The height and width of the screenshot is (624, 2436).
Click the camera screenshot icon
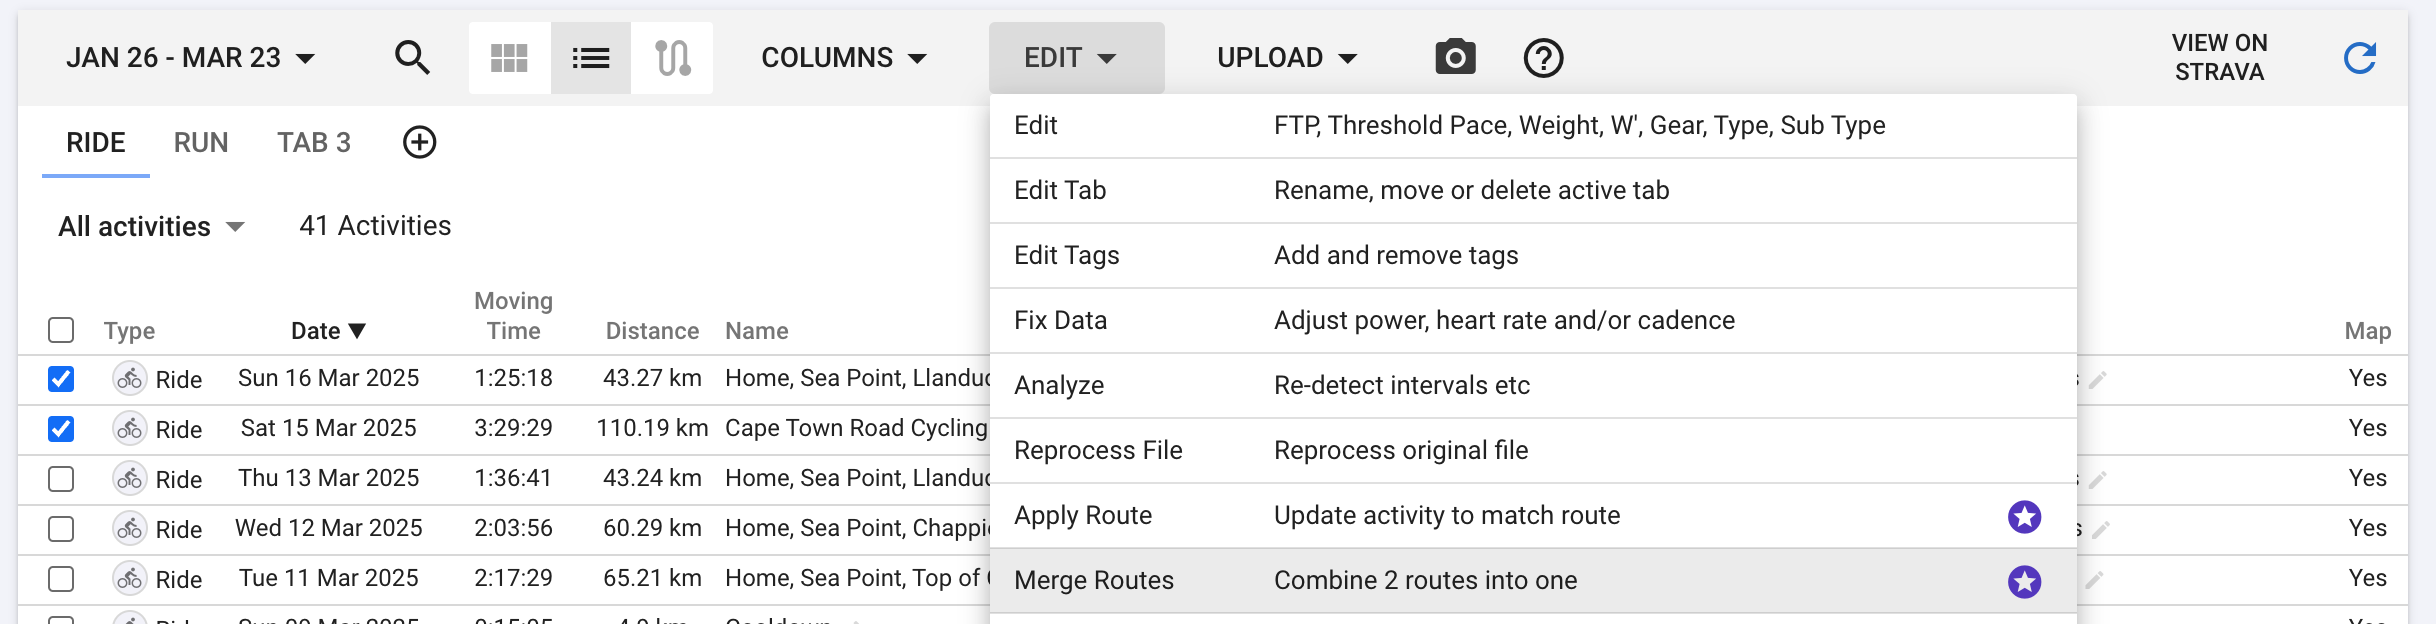click(x=1455, y=58)
